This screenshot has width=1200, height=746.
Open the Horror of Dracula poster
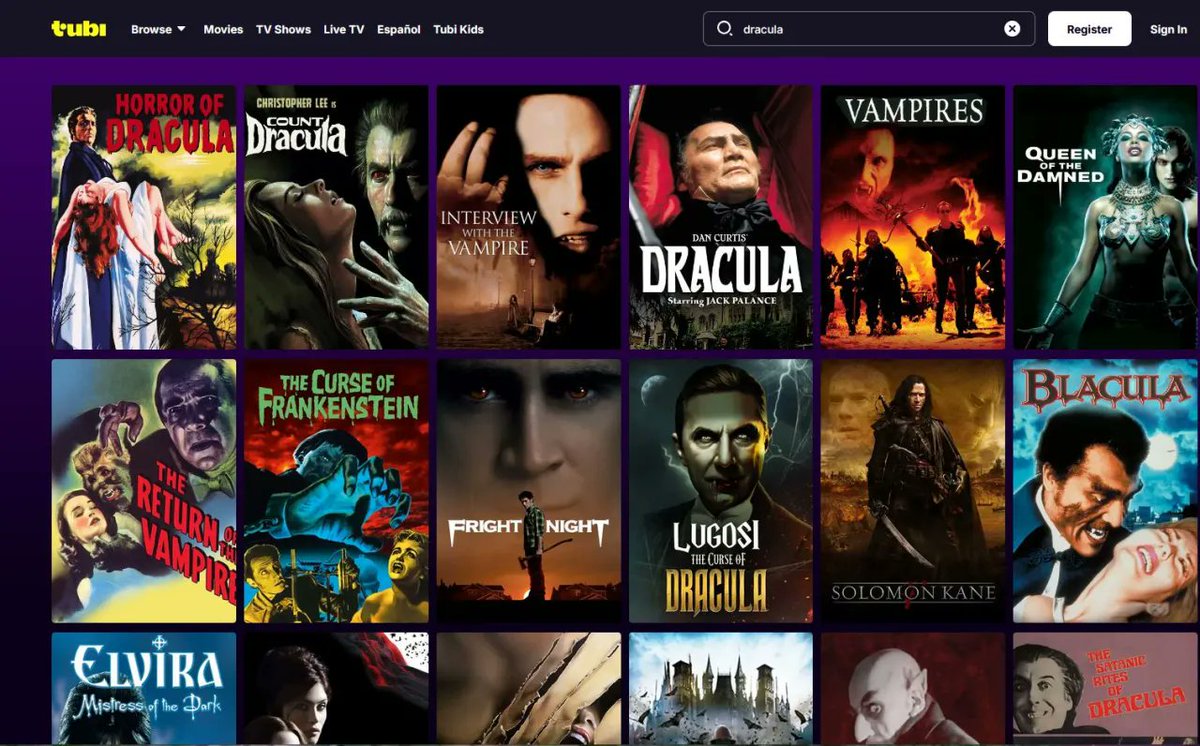143,216
